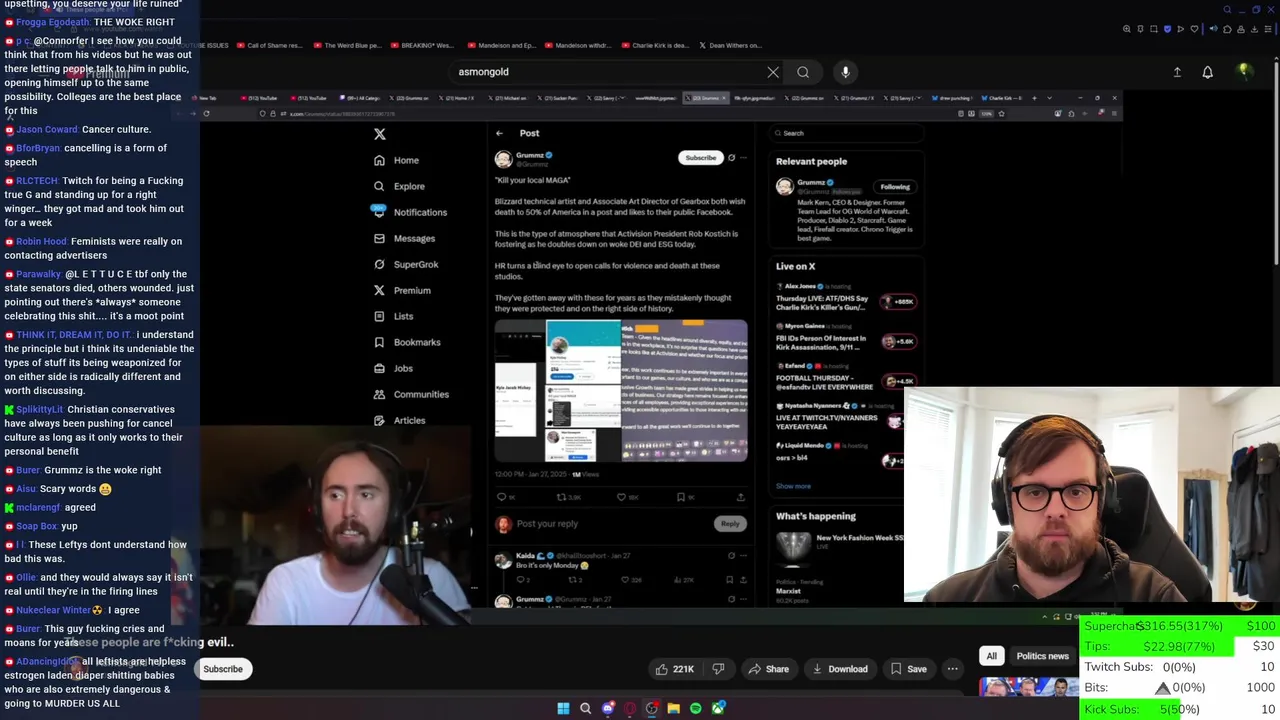
Task: Open Mandelson and Ep... bookmark
Action: [502, 45]
